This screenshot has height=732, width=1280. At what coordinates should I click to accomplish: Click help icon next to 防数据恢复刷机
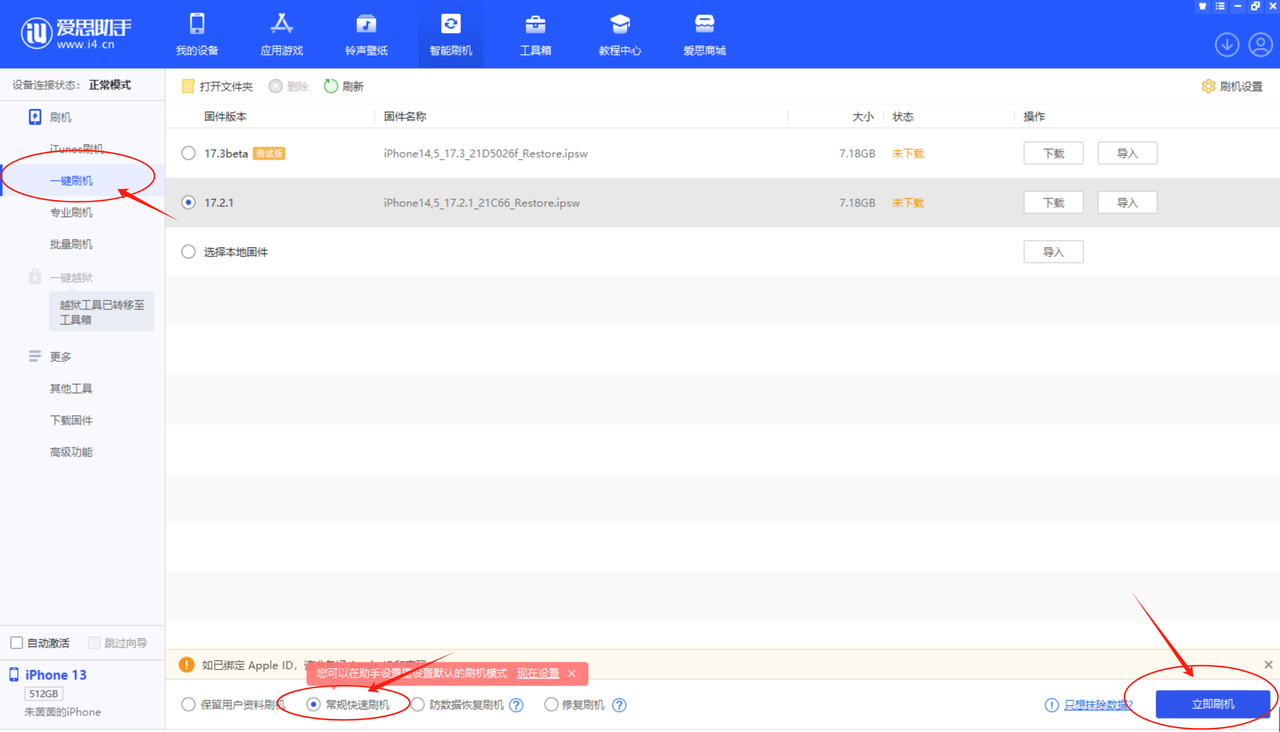[x=516, y=705]
